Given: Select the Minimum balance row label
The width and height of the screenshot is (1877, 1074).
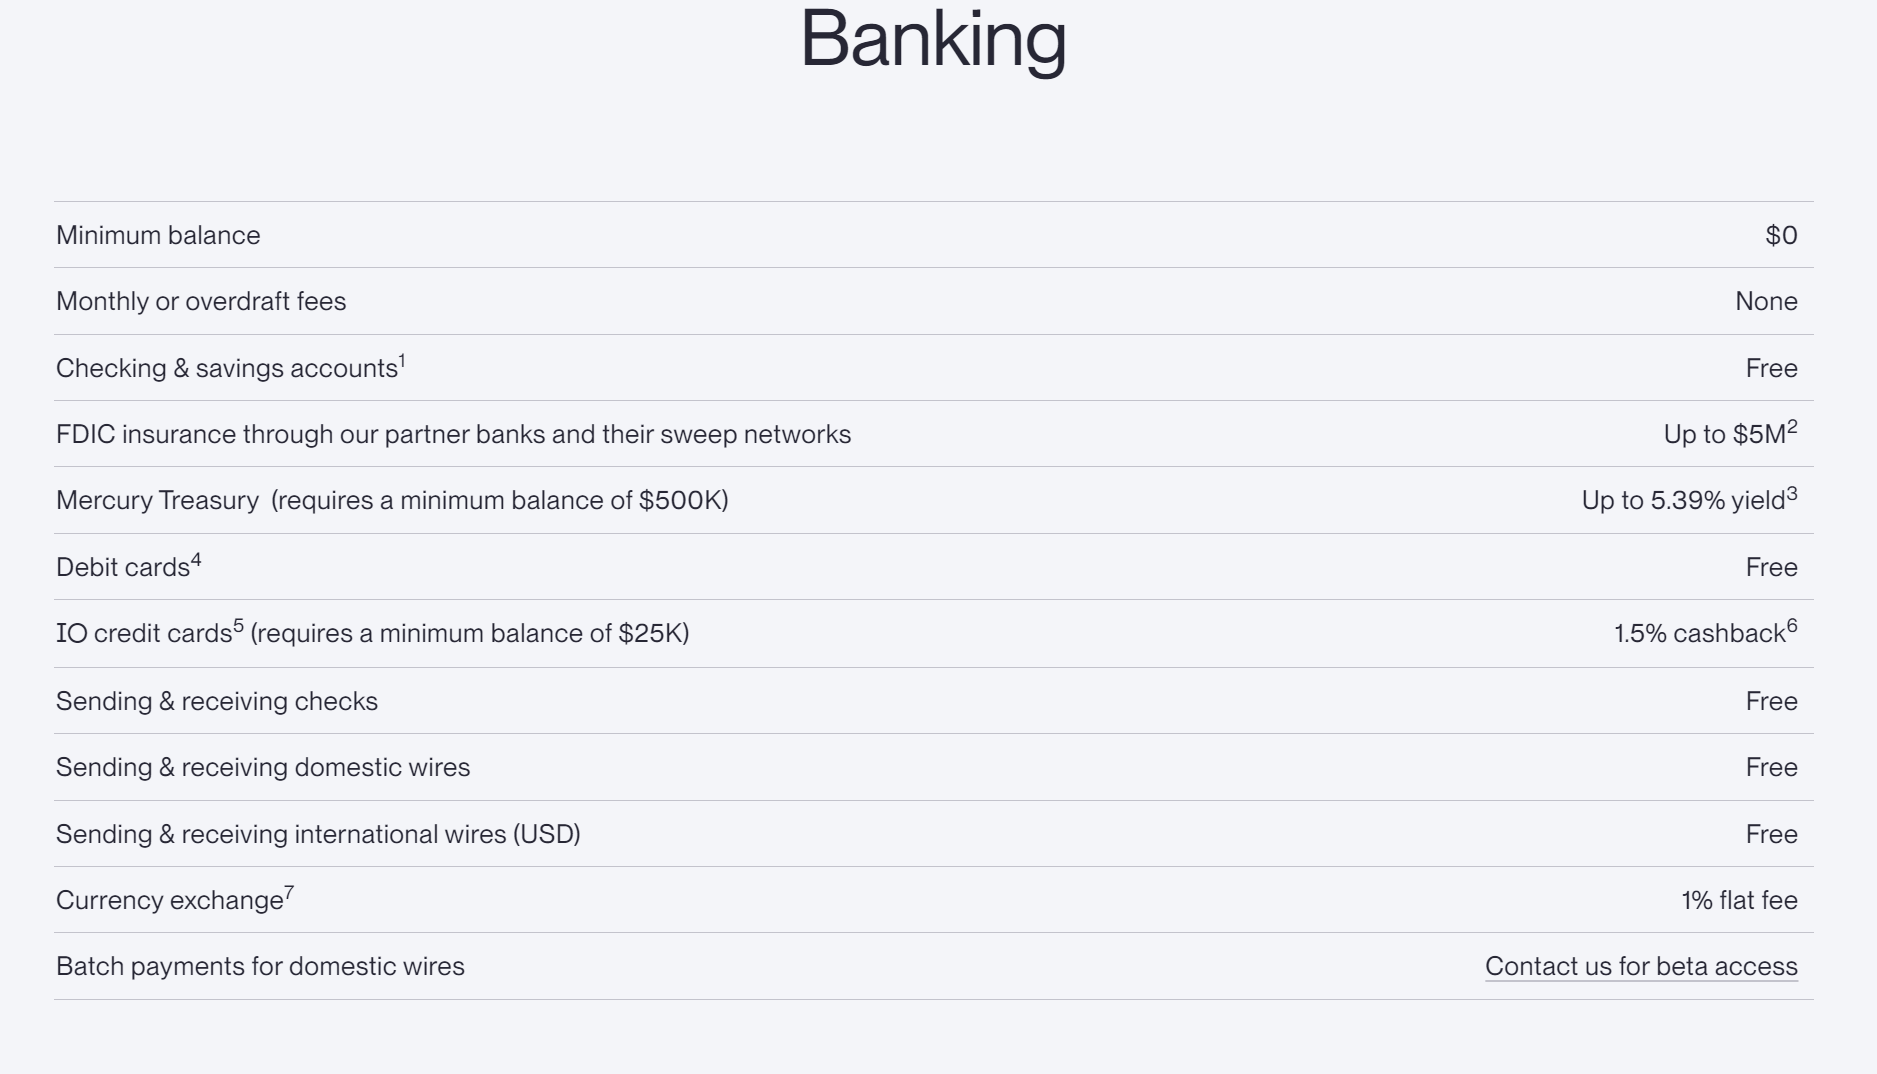Looking at the screenshot, I should [158, 236].
